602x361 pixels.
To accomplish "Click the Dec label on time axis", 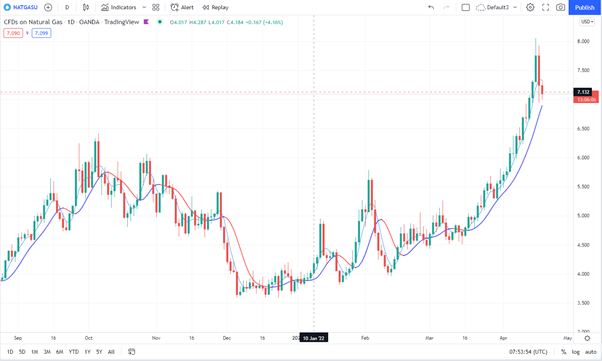I will (227, 338).
